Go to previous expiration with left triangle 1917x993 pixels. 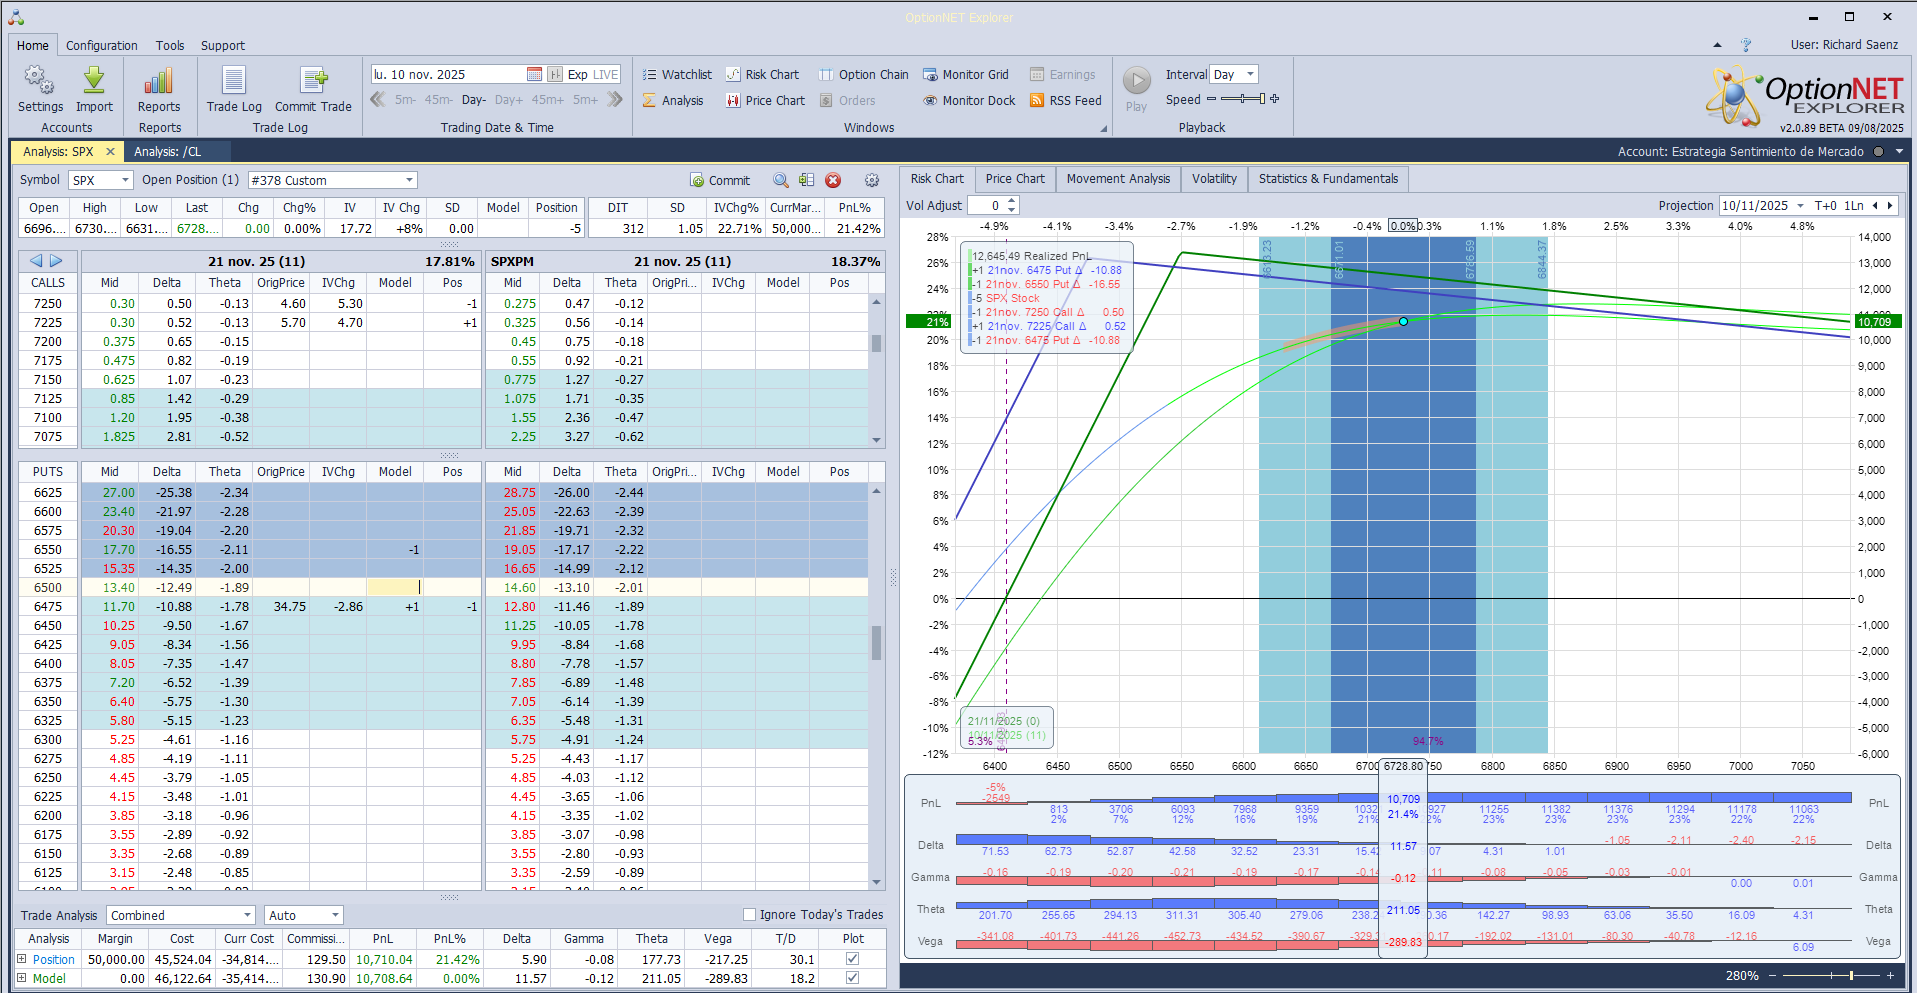(x=36, y=261)
